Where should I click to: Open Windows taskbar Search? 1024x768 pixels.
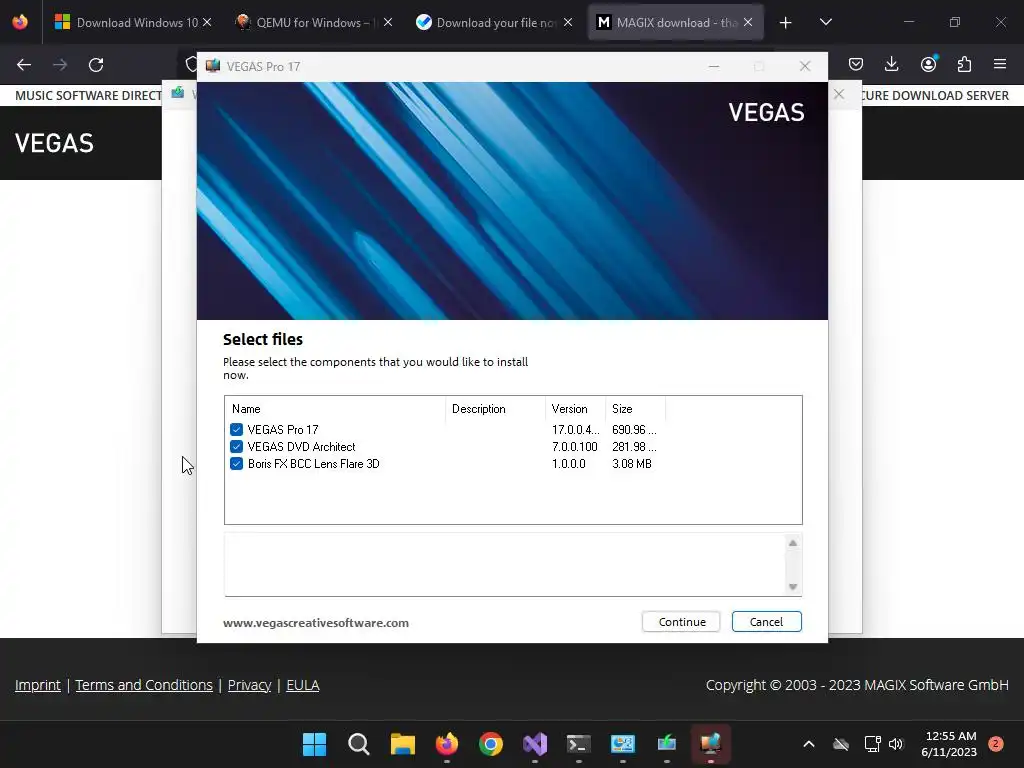pos(359,744)
